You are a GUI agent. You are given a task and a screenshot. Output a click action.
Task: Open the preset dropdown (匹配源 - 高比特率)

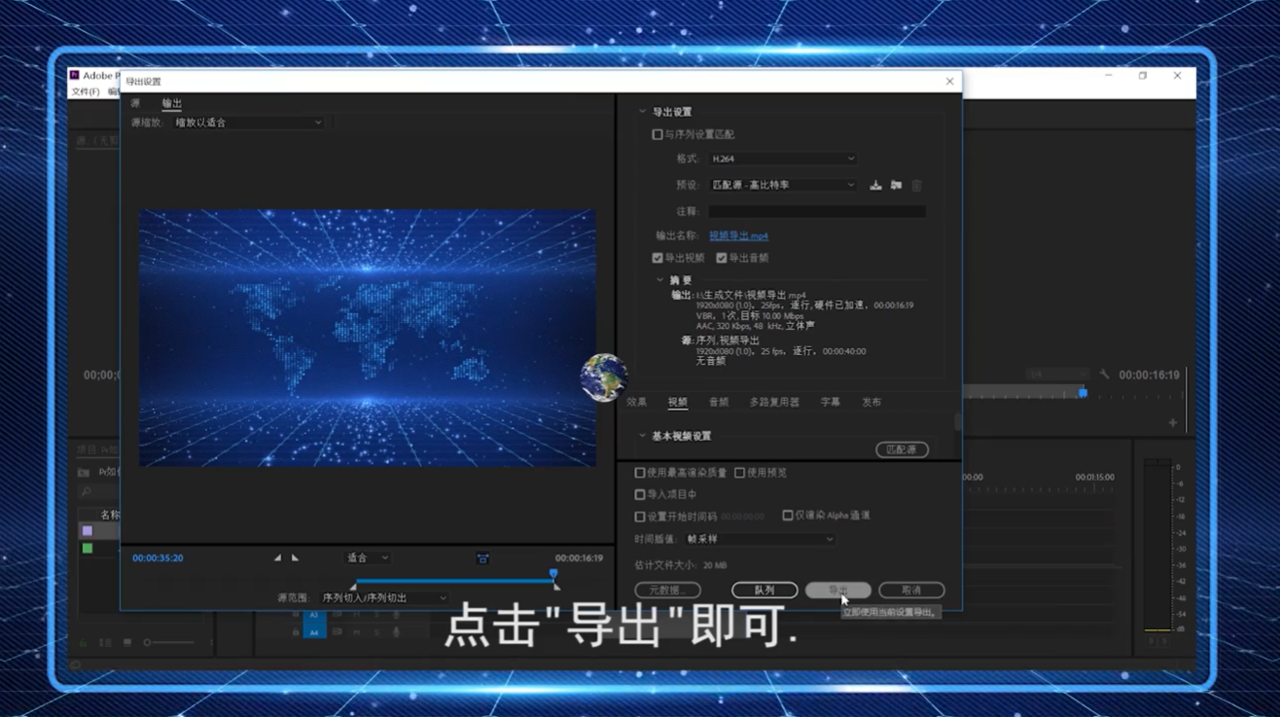pyautogui.click(x=783, y=185)
